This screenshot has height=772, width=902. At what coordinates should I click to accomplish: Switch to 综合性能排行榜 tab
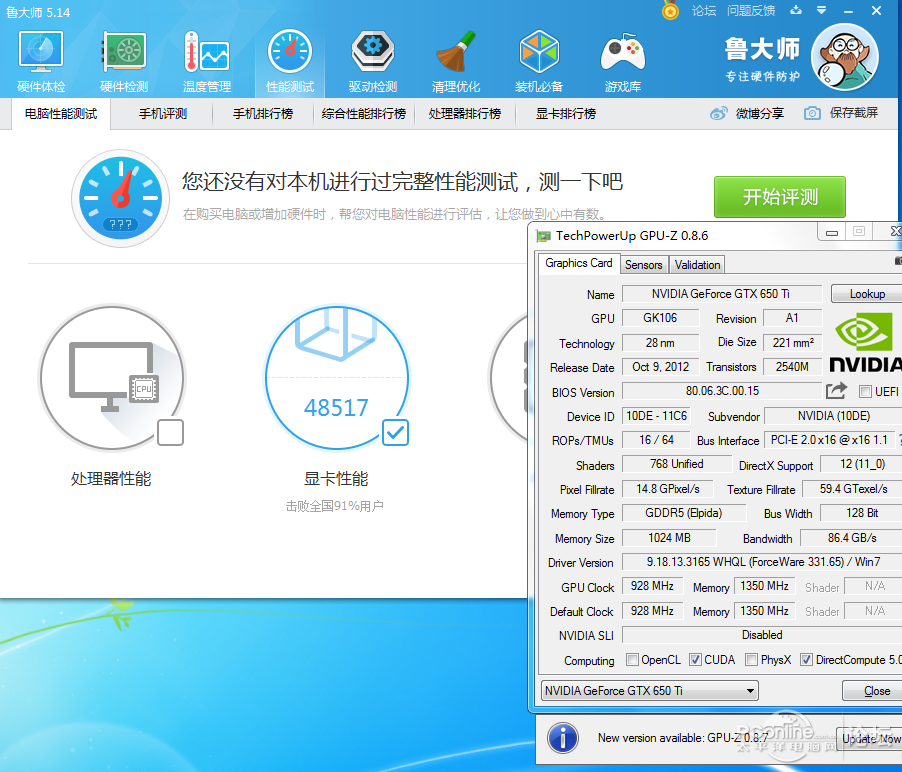pos(364,114)
